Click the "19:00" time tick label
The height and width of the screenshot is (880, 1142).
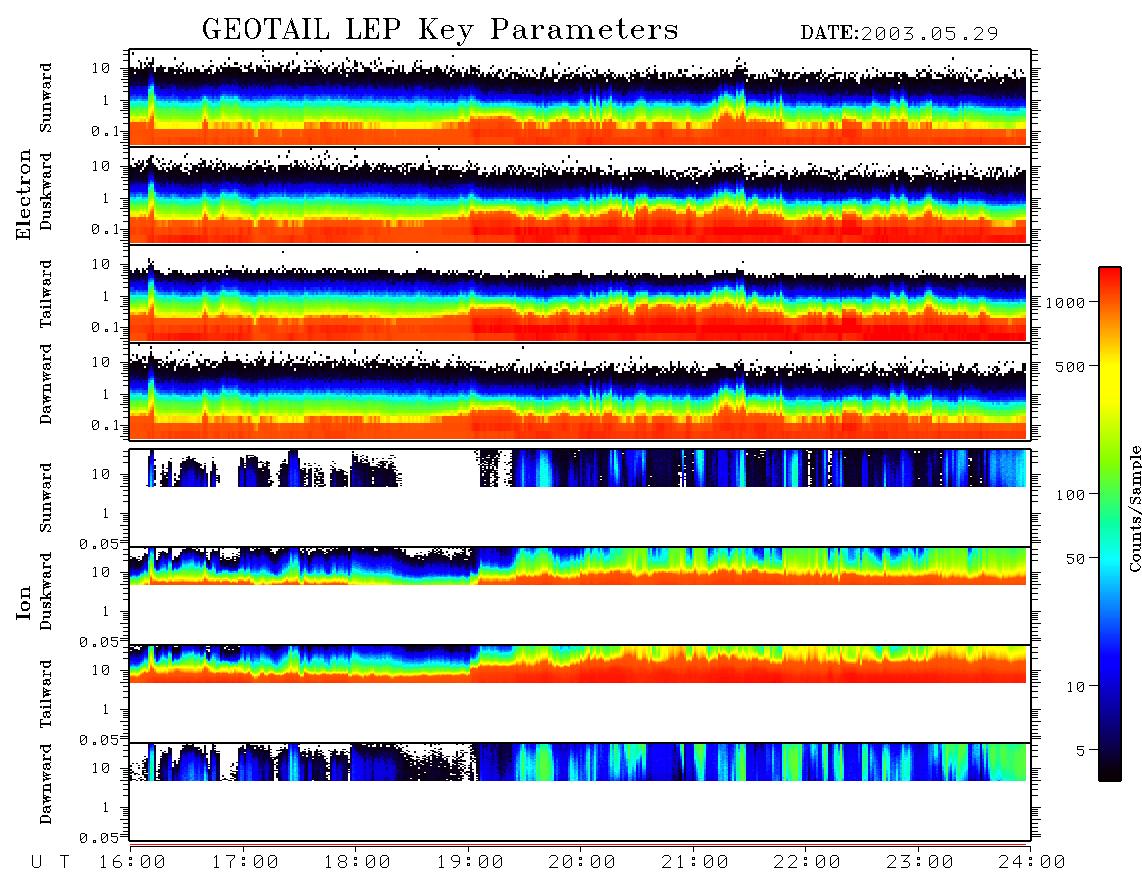coord(470,862)
